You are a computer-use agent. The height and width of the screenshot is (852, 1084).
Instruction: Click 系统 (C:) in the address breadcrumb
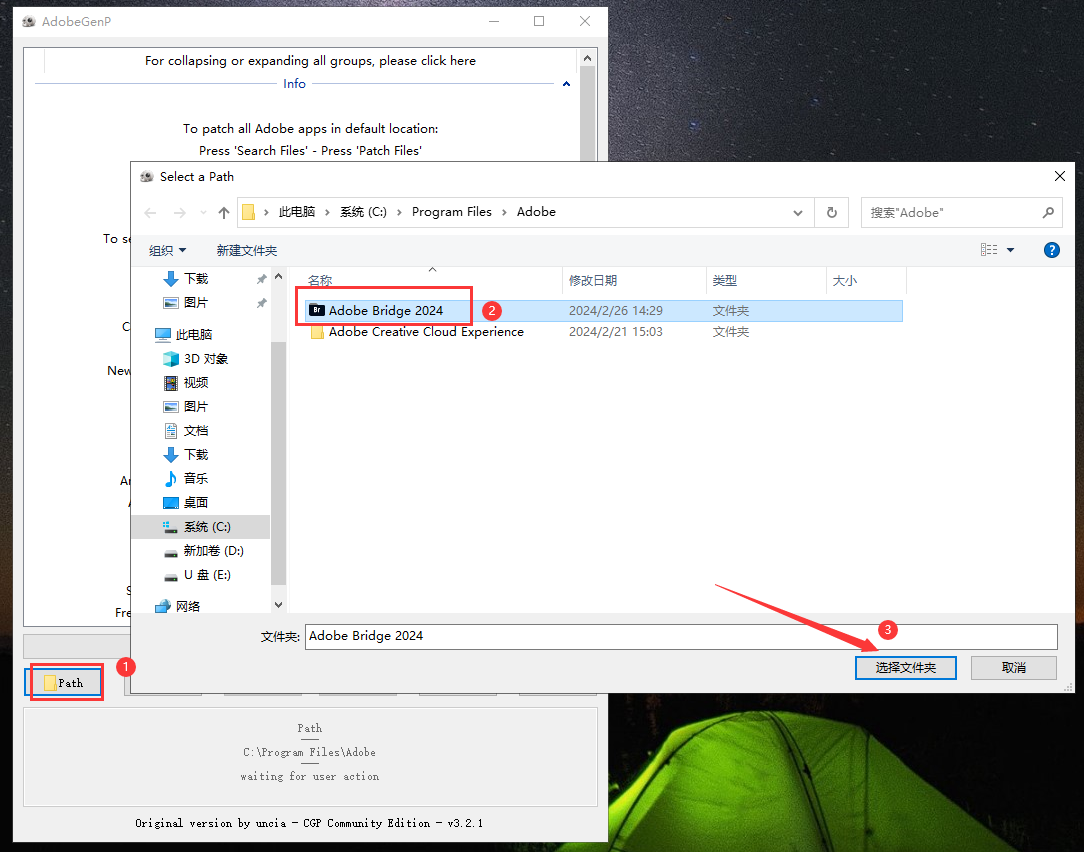tap(363, 212)
